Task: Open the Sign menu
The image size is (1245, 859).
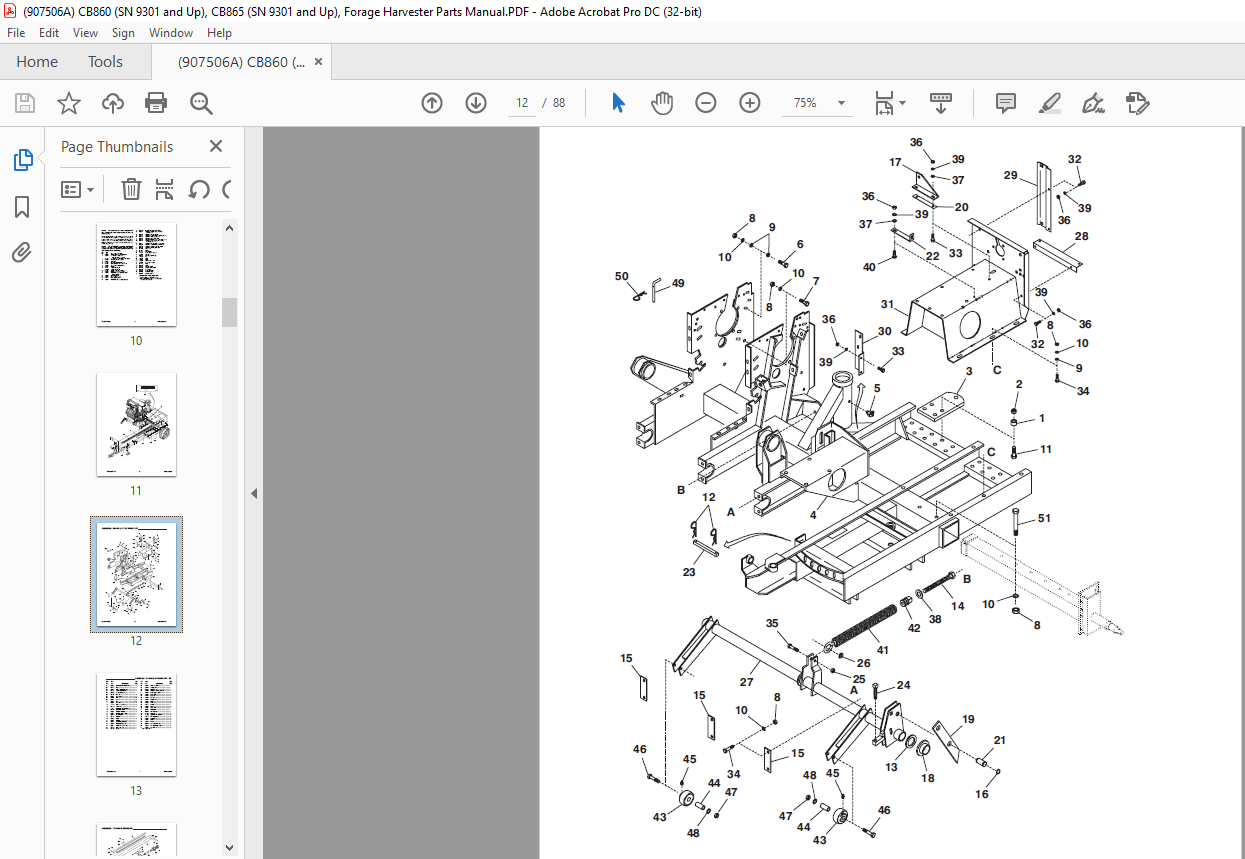Action: pyautogui.click(x=123, y=33)
